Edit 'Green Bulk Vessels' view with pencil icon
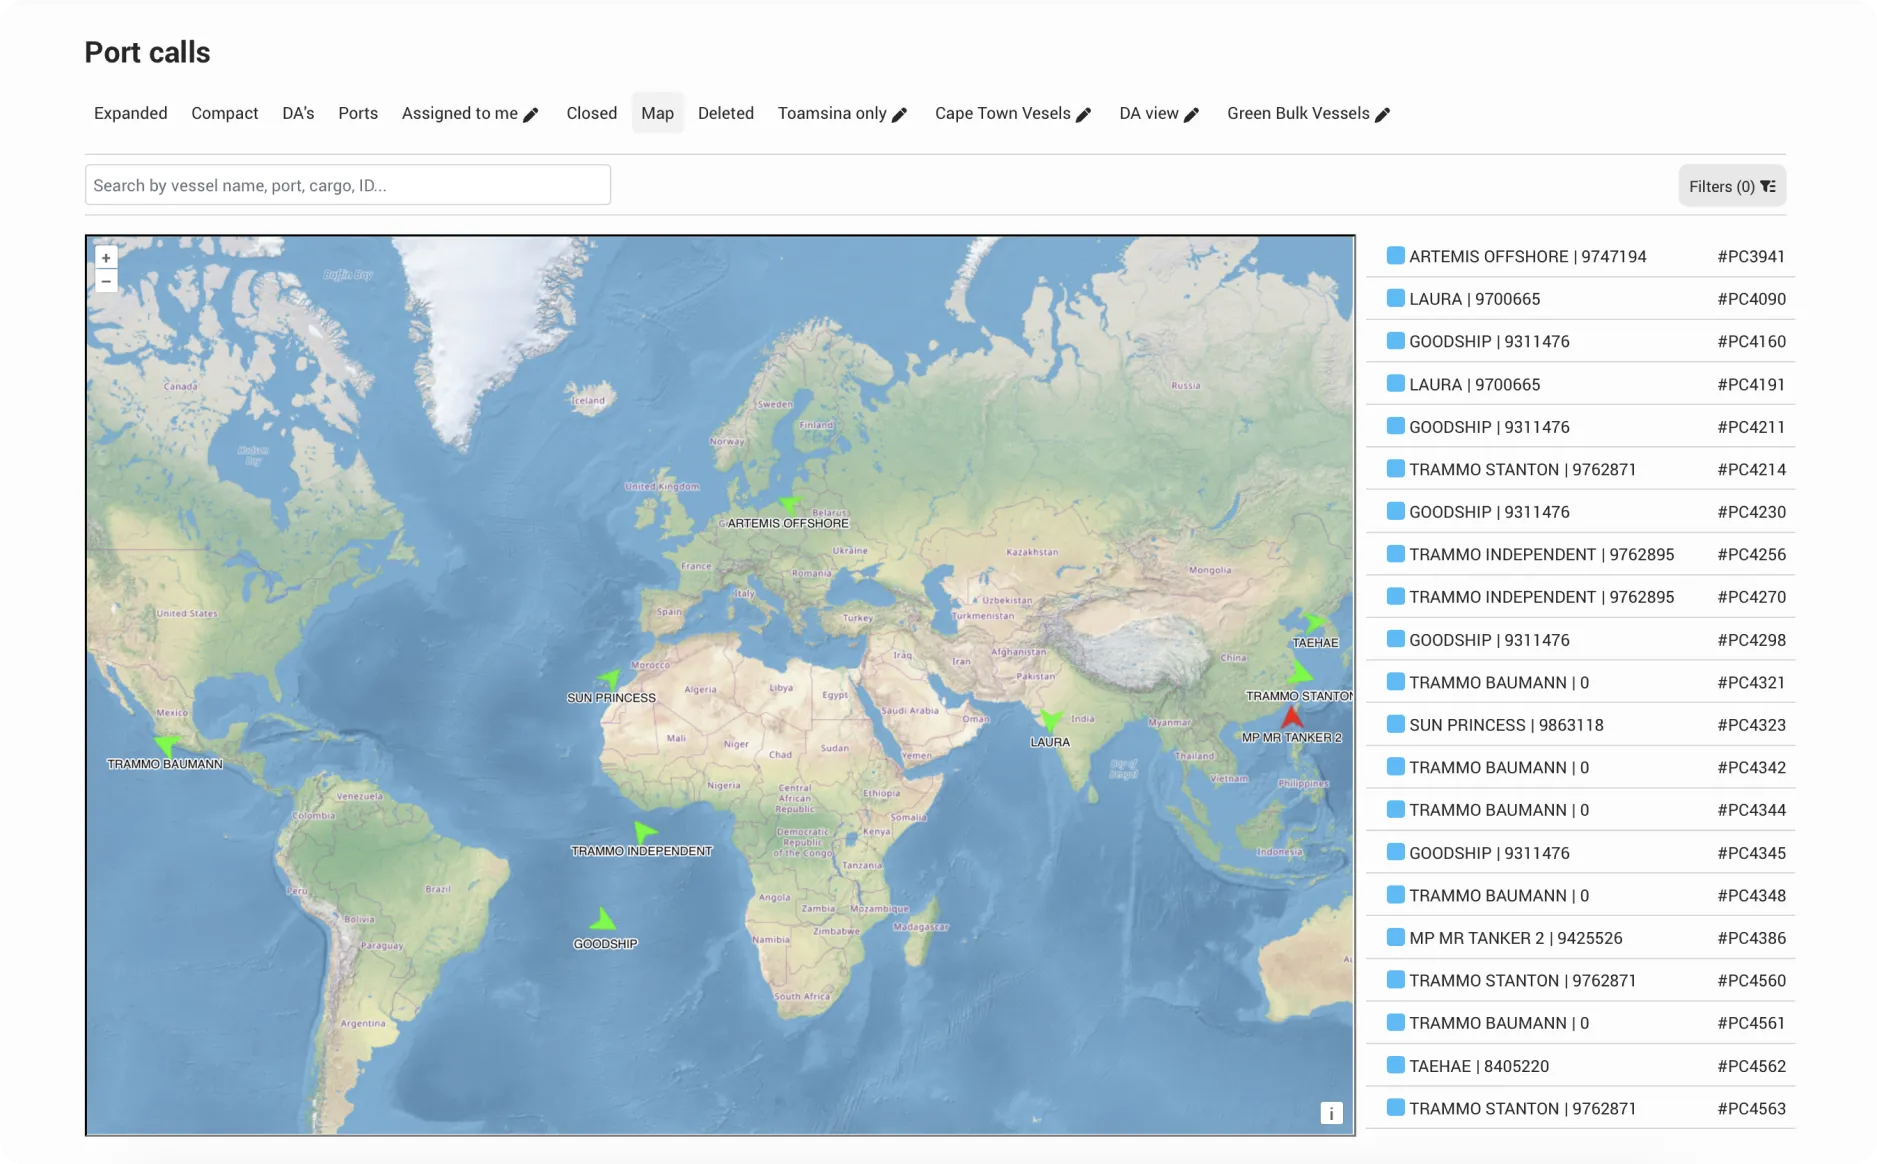 [1383, 114]
